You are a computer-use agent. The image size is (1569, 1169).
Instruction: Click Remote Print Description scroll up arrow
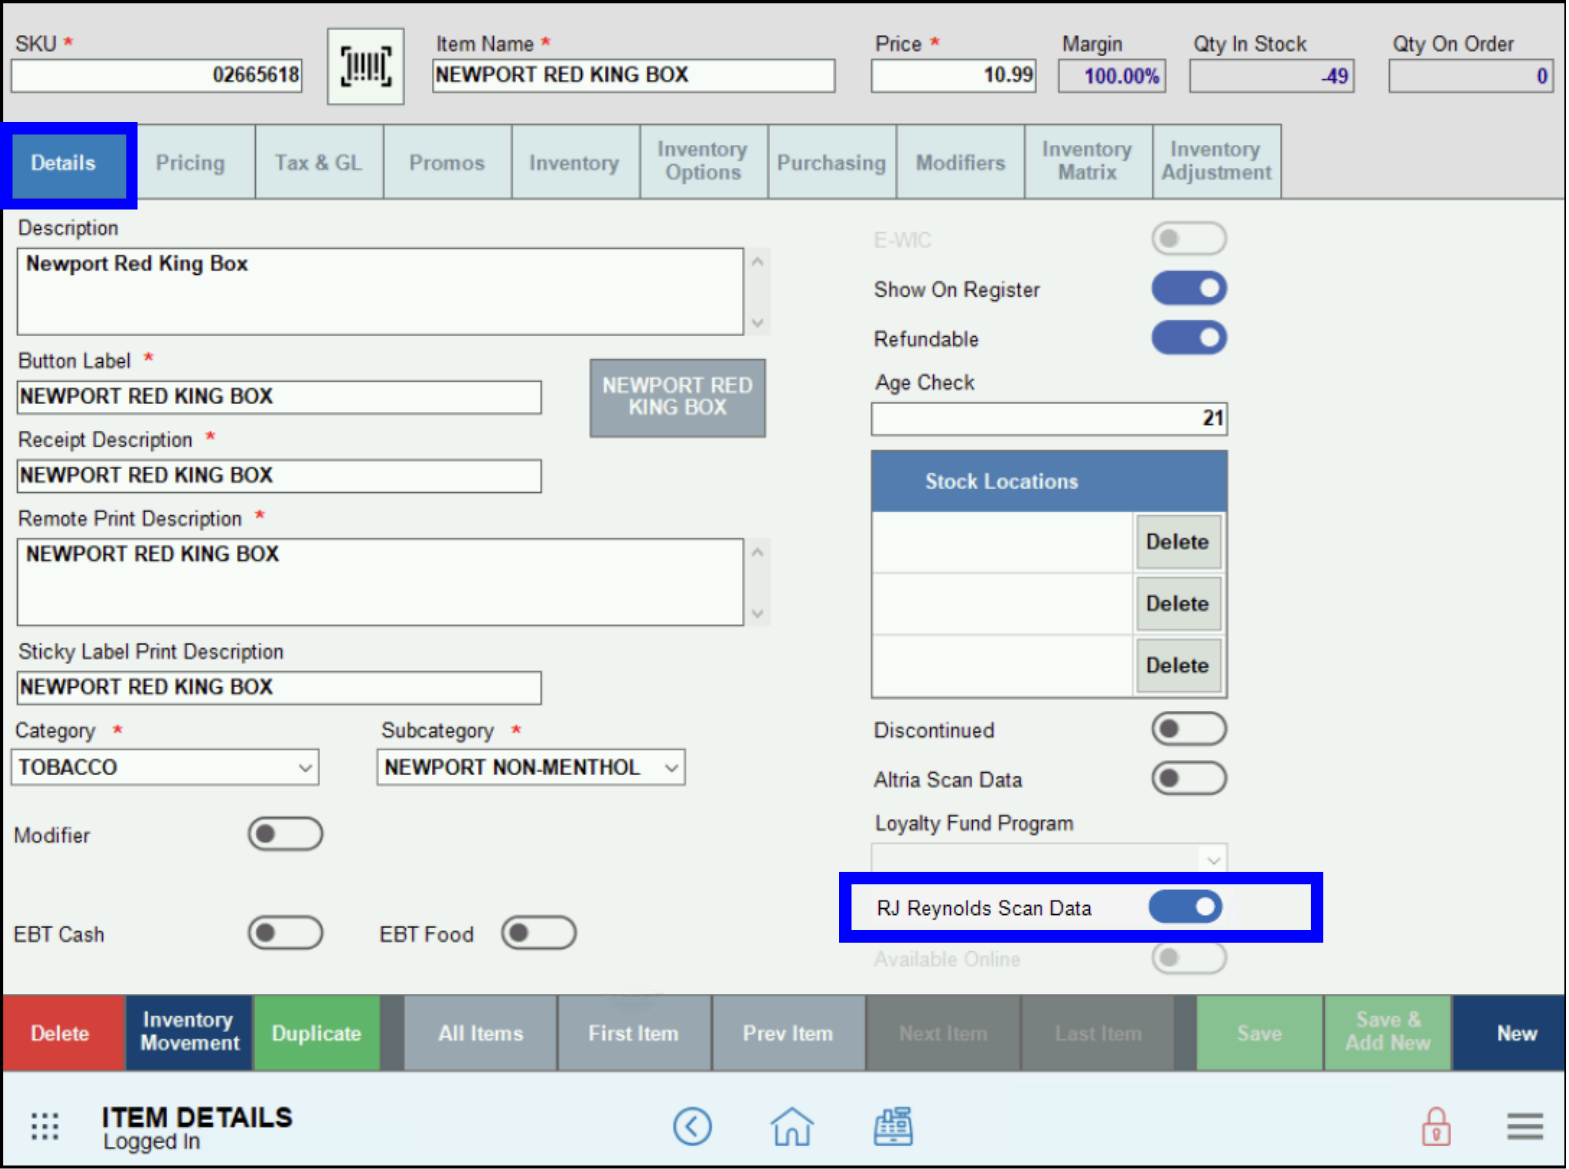758,552
